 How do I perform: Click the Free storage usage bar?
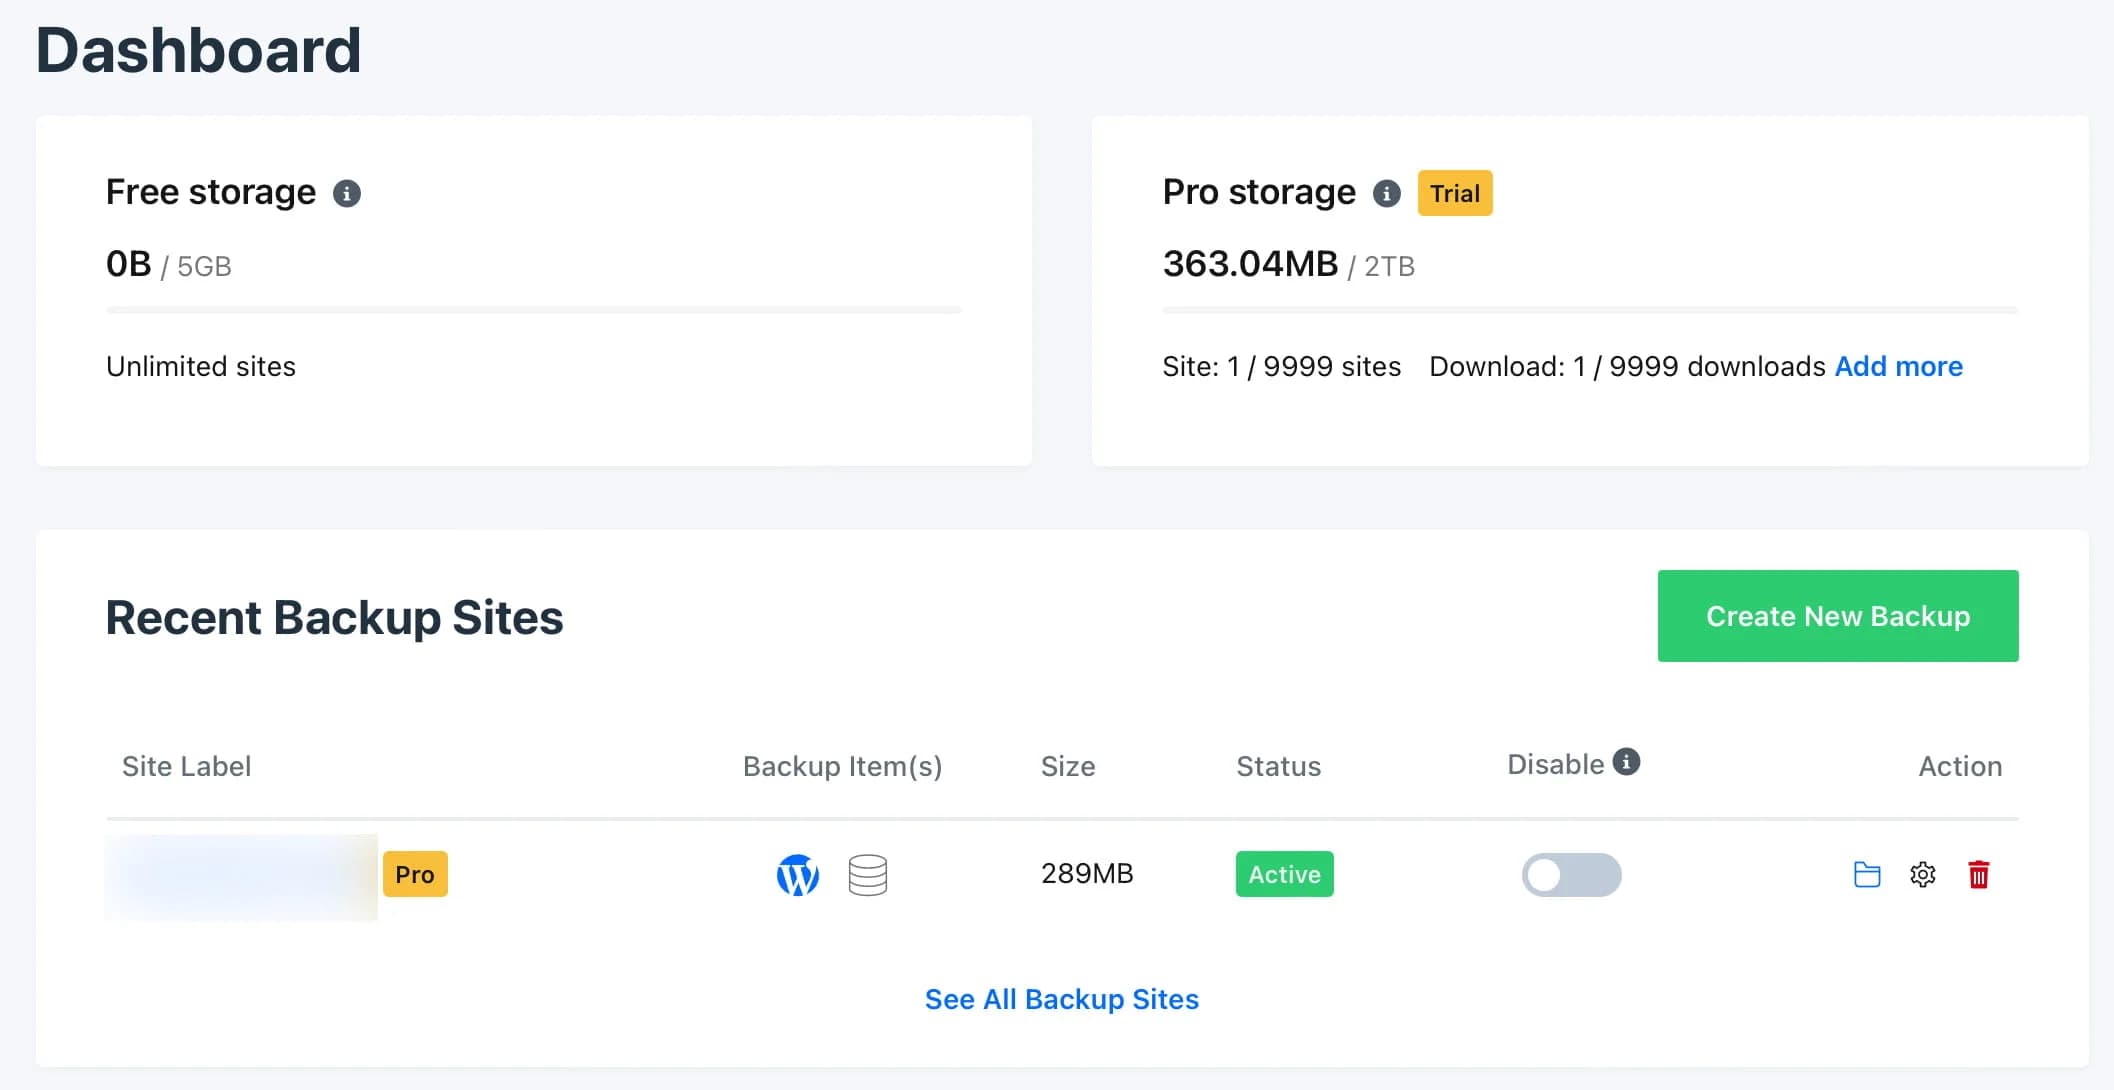pos(533,310)
